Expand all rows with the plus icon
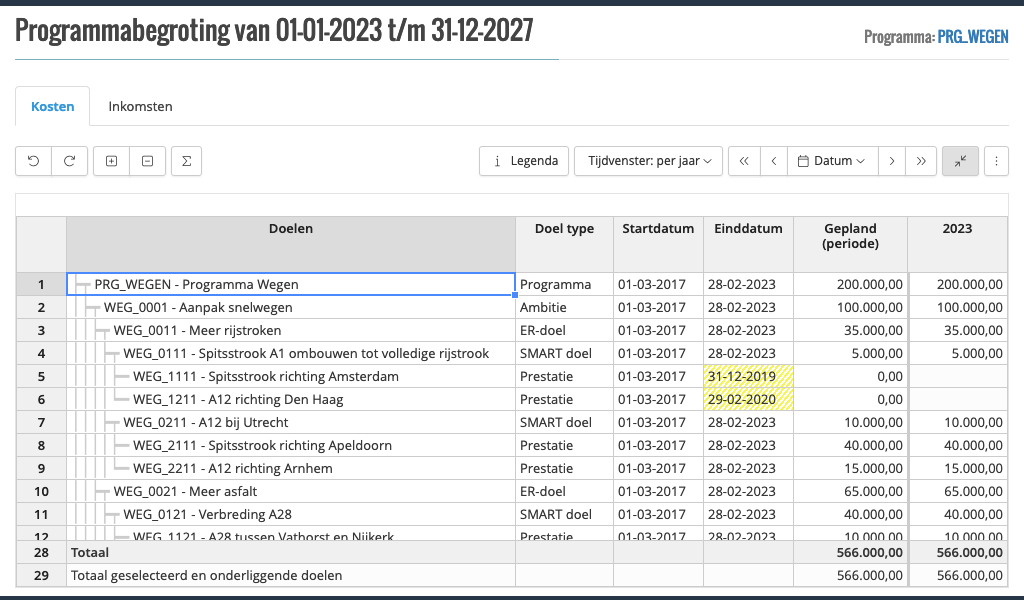 click(111, 161)
